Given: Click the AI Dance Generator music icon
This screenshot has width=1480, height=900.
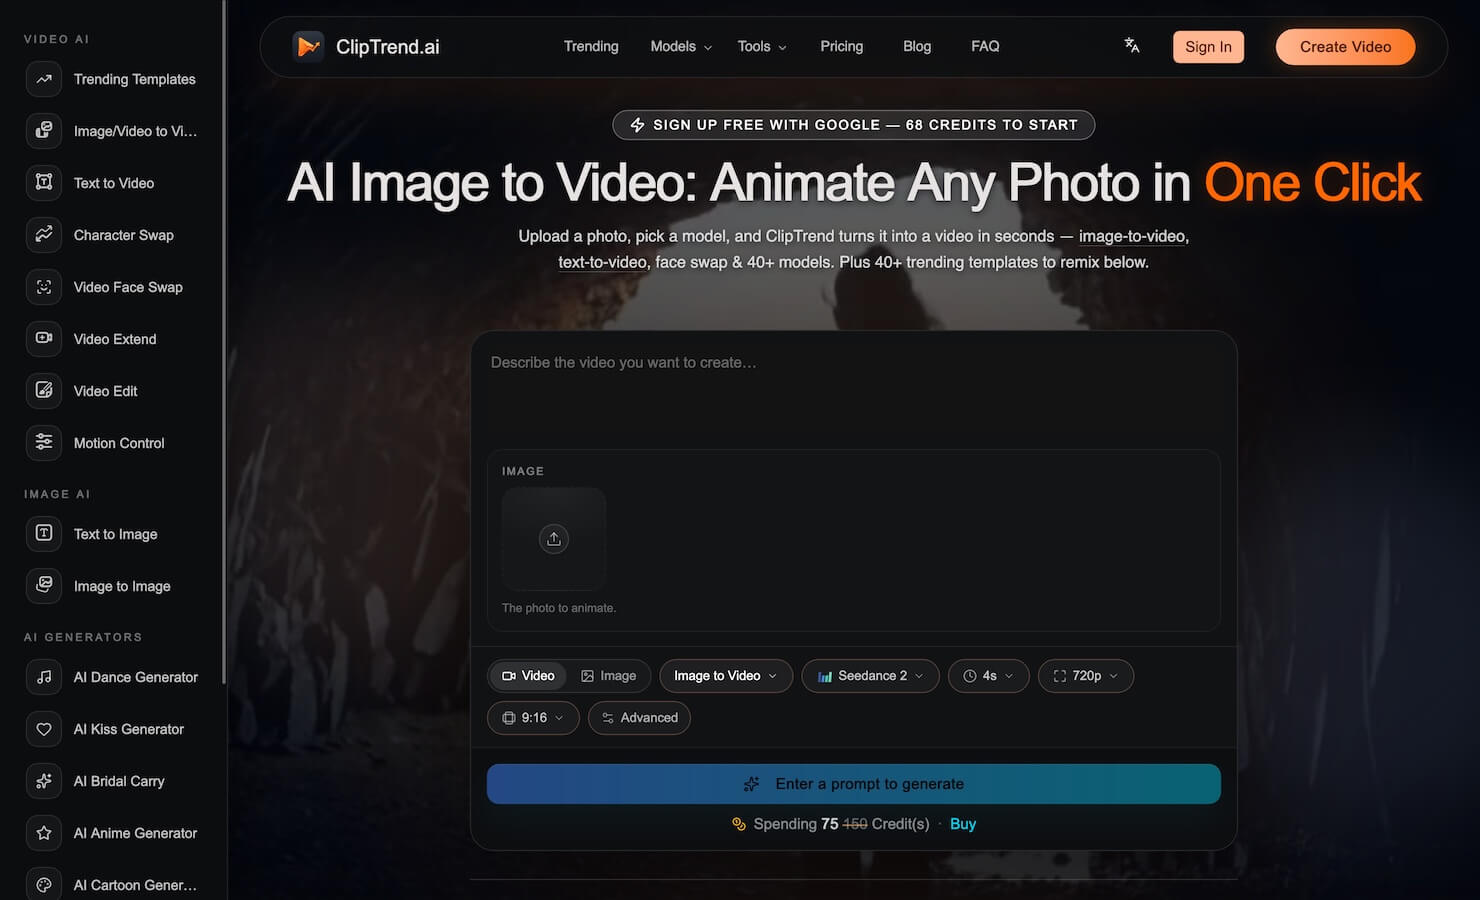Looking at the screenshot, I should pyautogui.click(x=44, y=677).
